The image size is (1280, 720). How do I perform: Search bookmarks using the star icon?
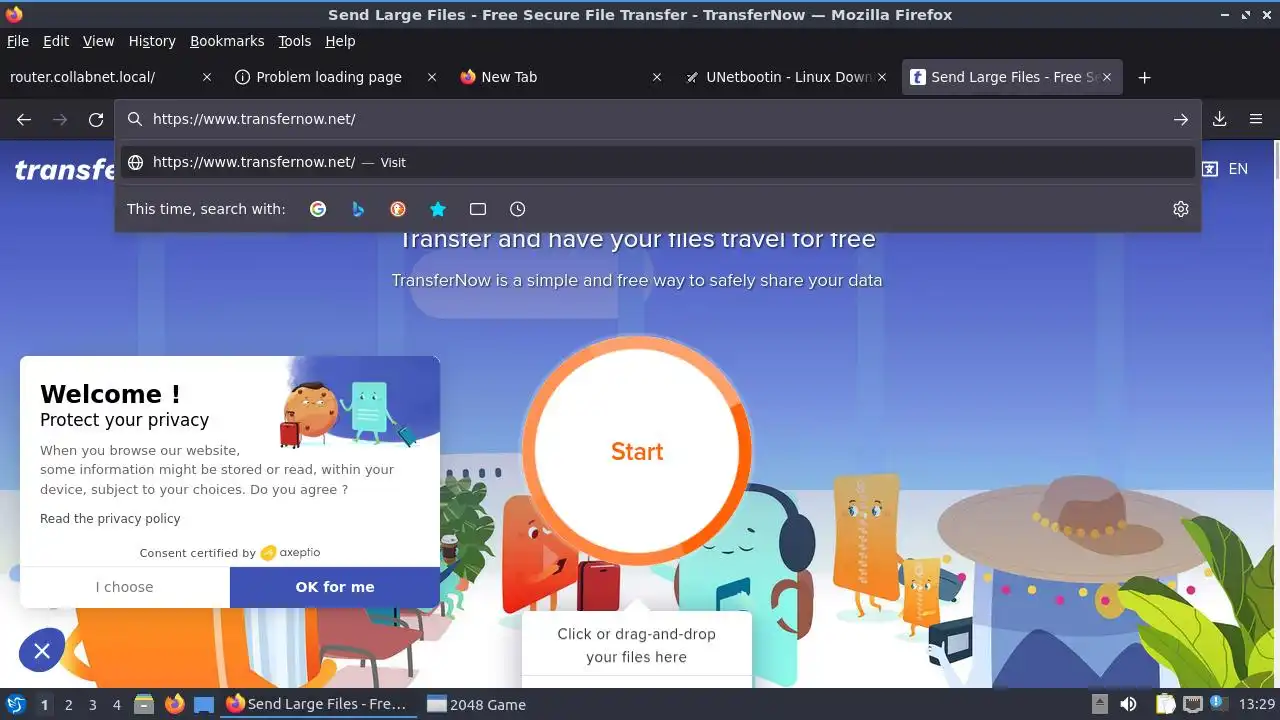coord(438,209)
